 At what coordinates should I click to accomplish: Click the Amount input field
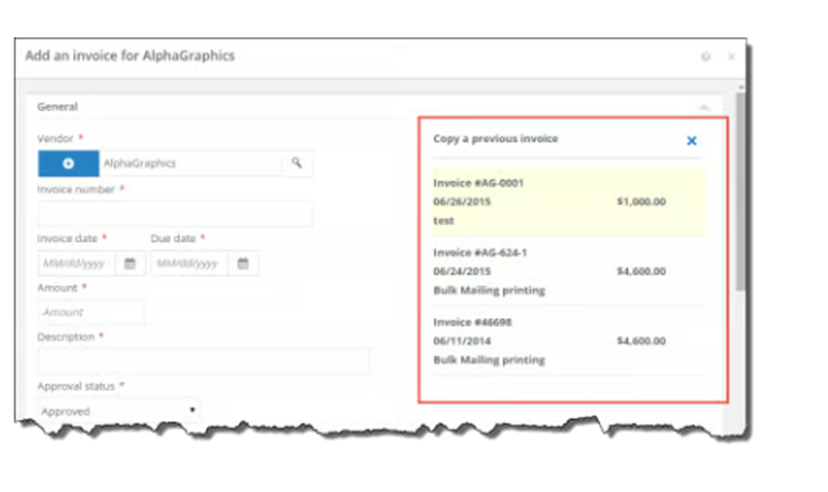point(91,312)
